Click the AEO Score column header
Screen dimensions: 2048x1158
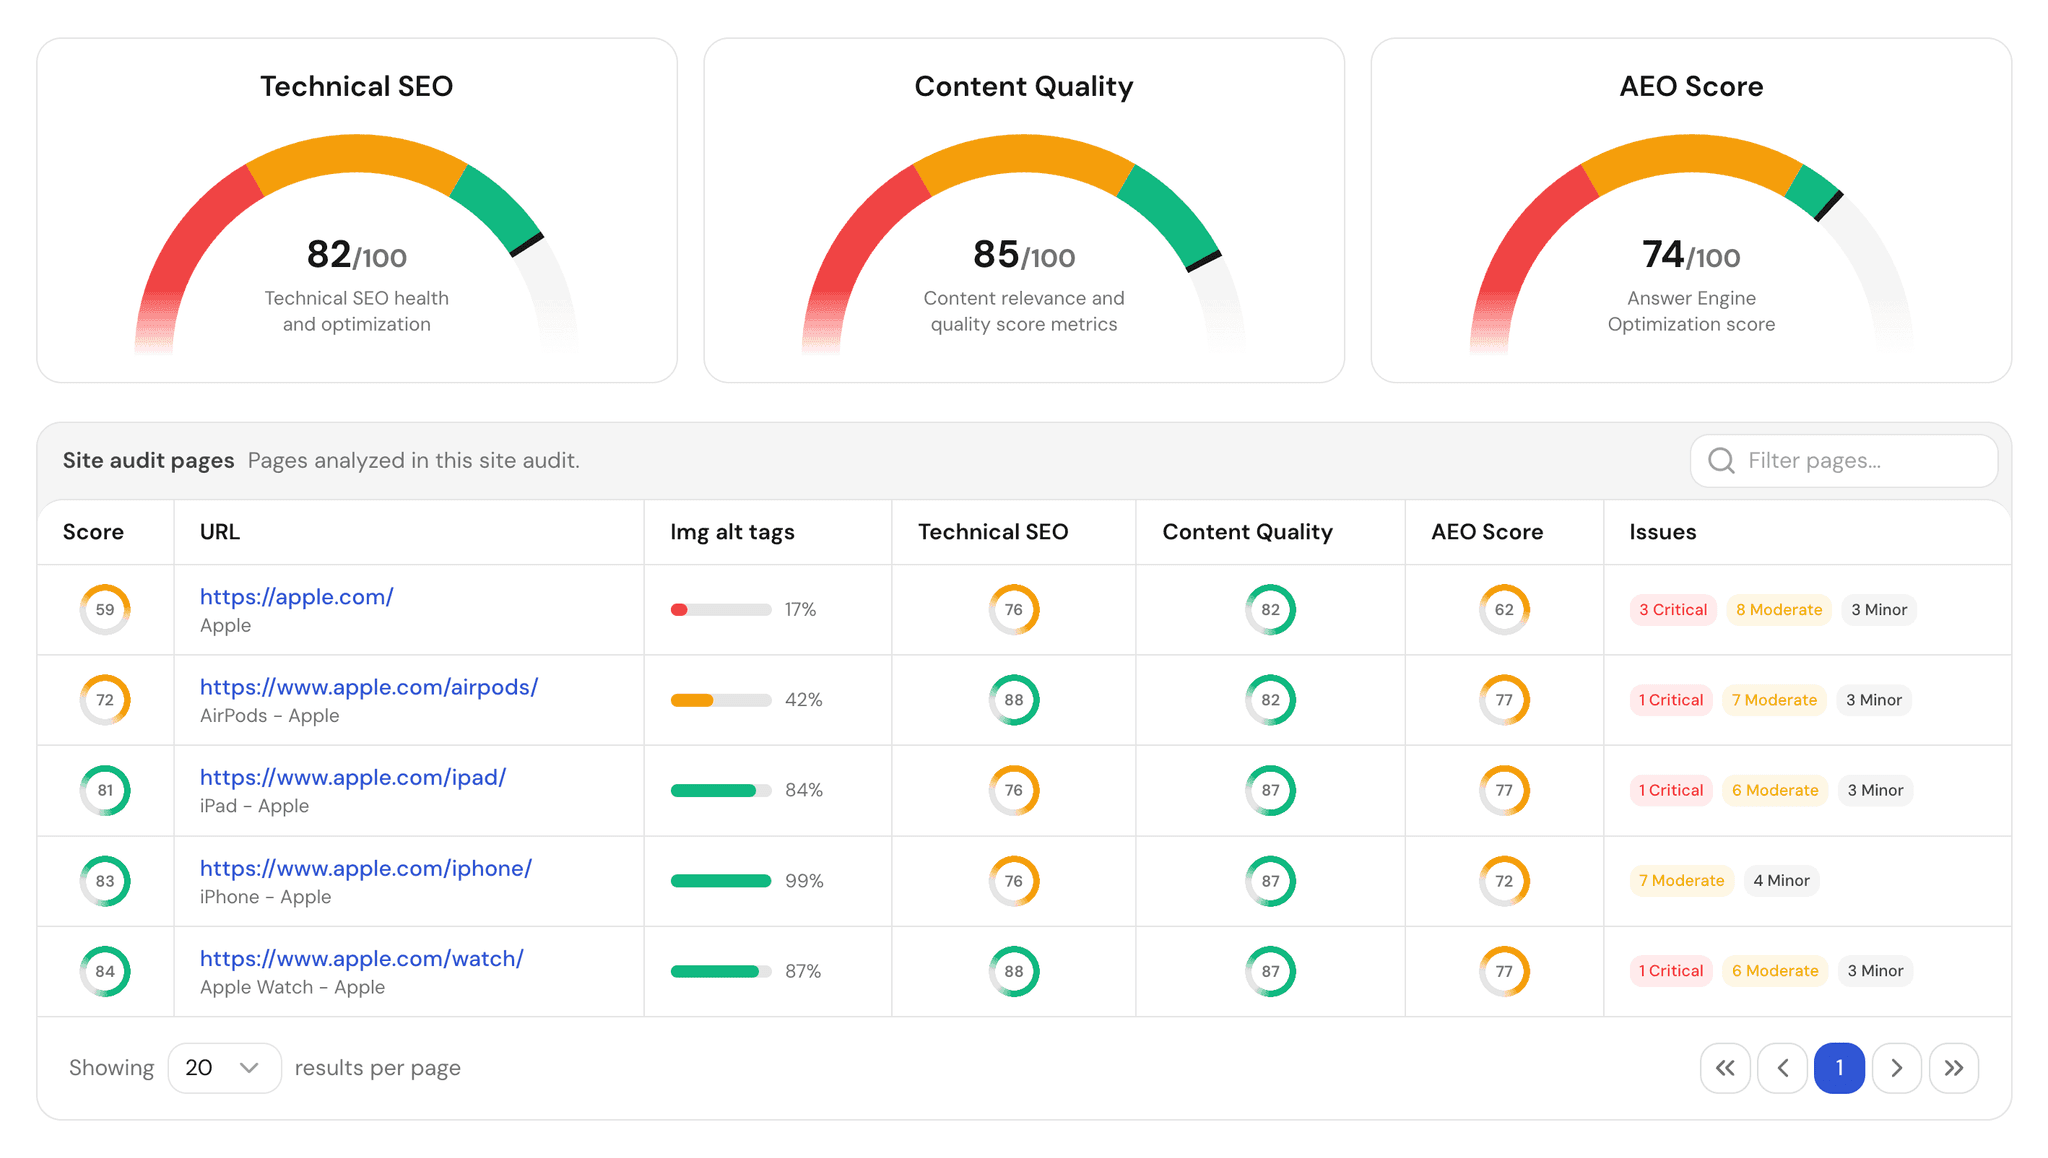1487,532
